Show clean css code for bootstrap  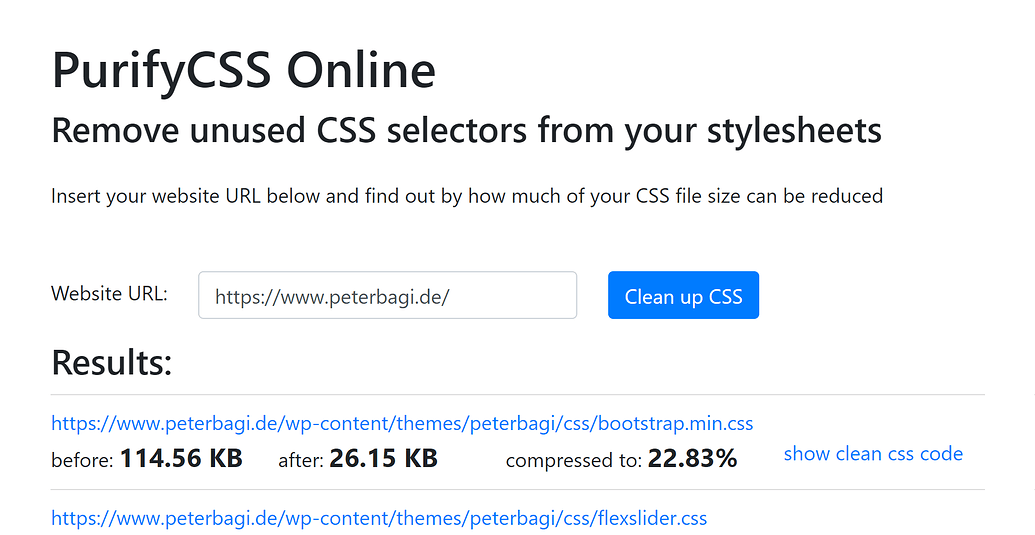coord(873,454)
